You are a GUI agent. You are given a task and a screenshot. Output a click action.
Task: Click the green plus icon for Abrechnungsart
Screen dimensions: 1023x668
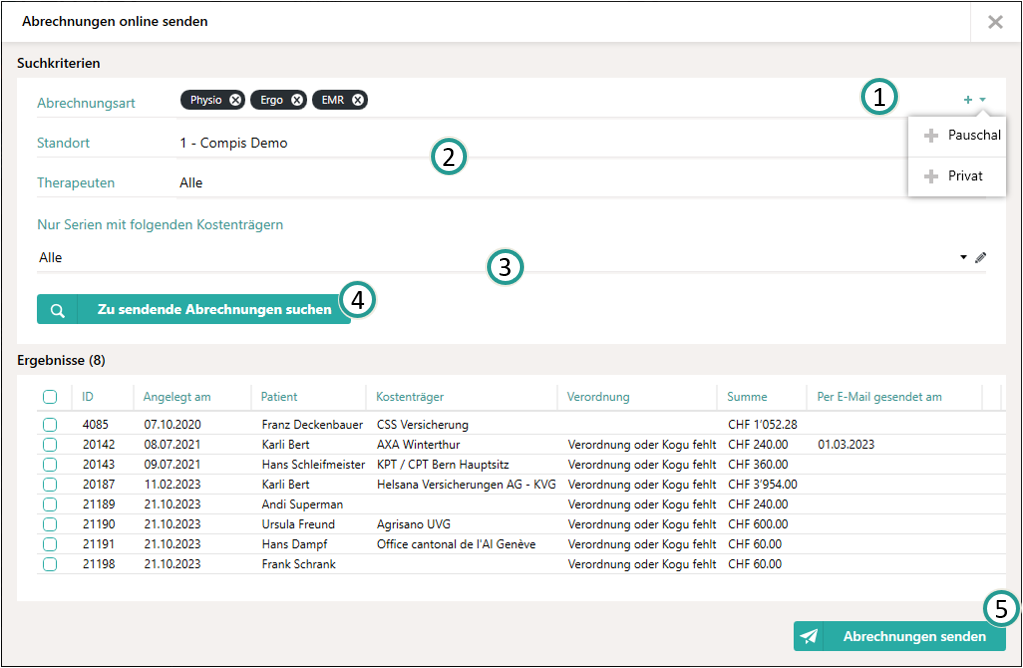967,100
